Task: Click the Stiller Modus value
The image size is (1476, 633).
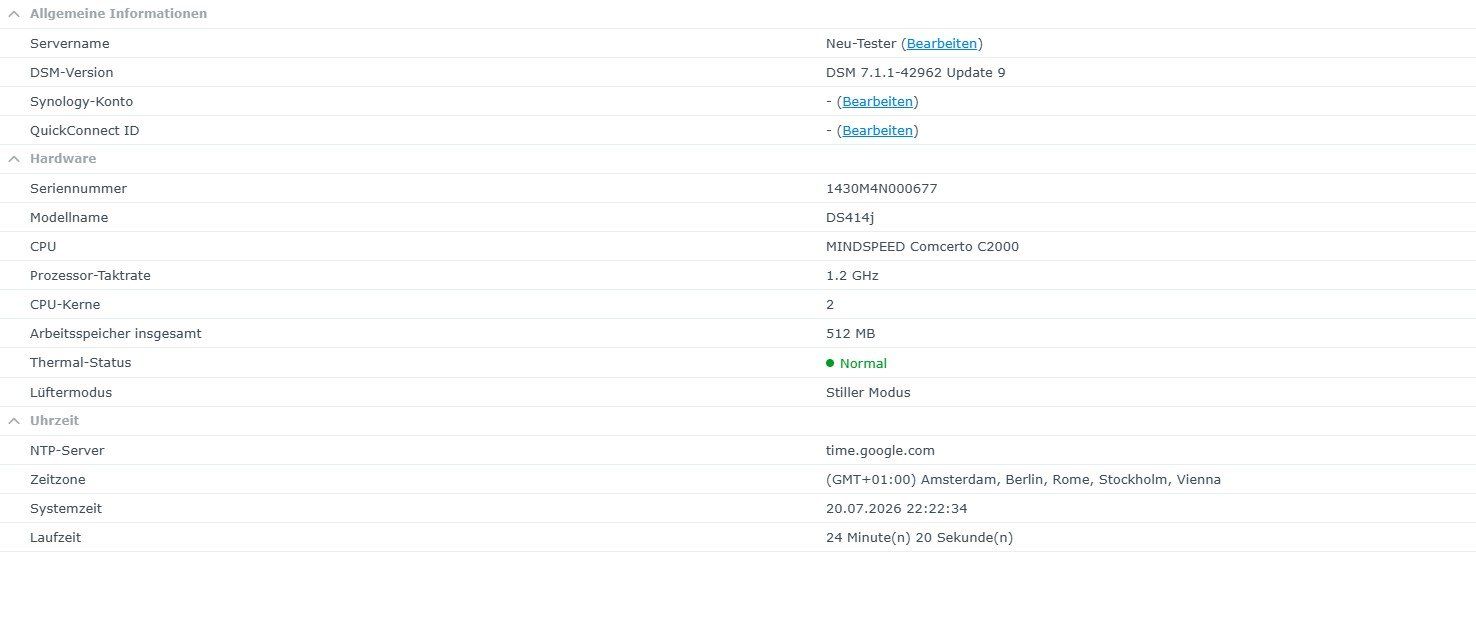Action: pyautogui.click(x=868, y=393)
